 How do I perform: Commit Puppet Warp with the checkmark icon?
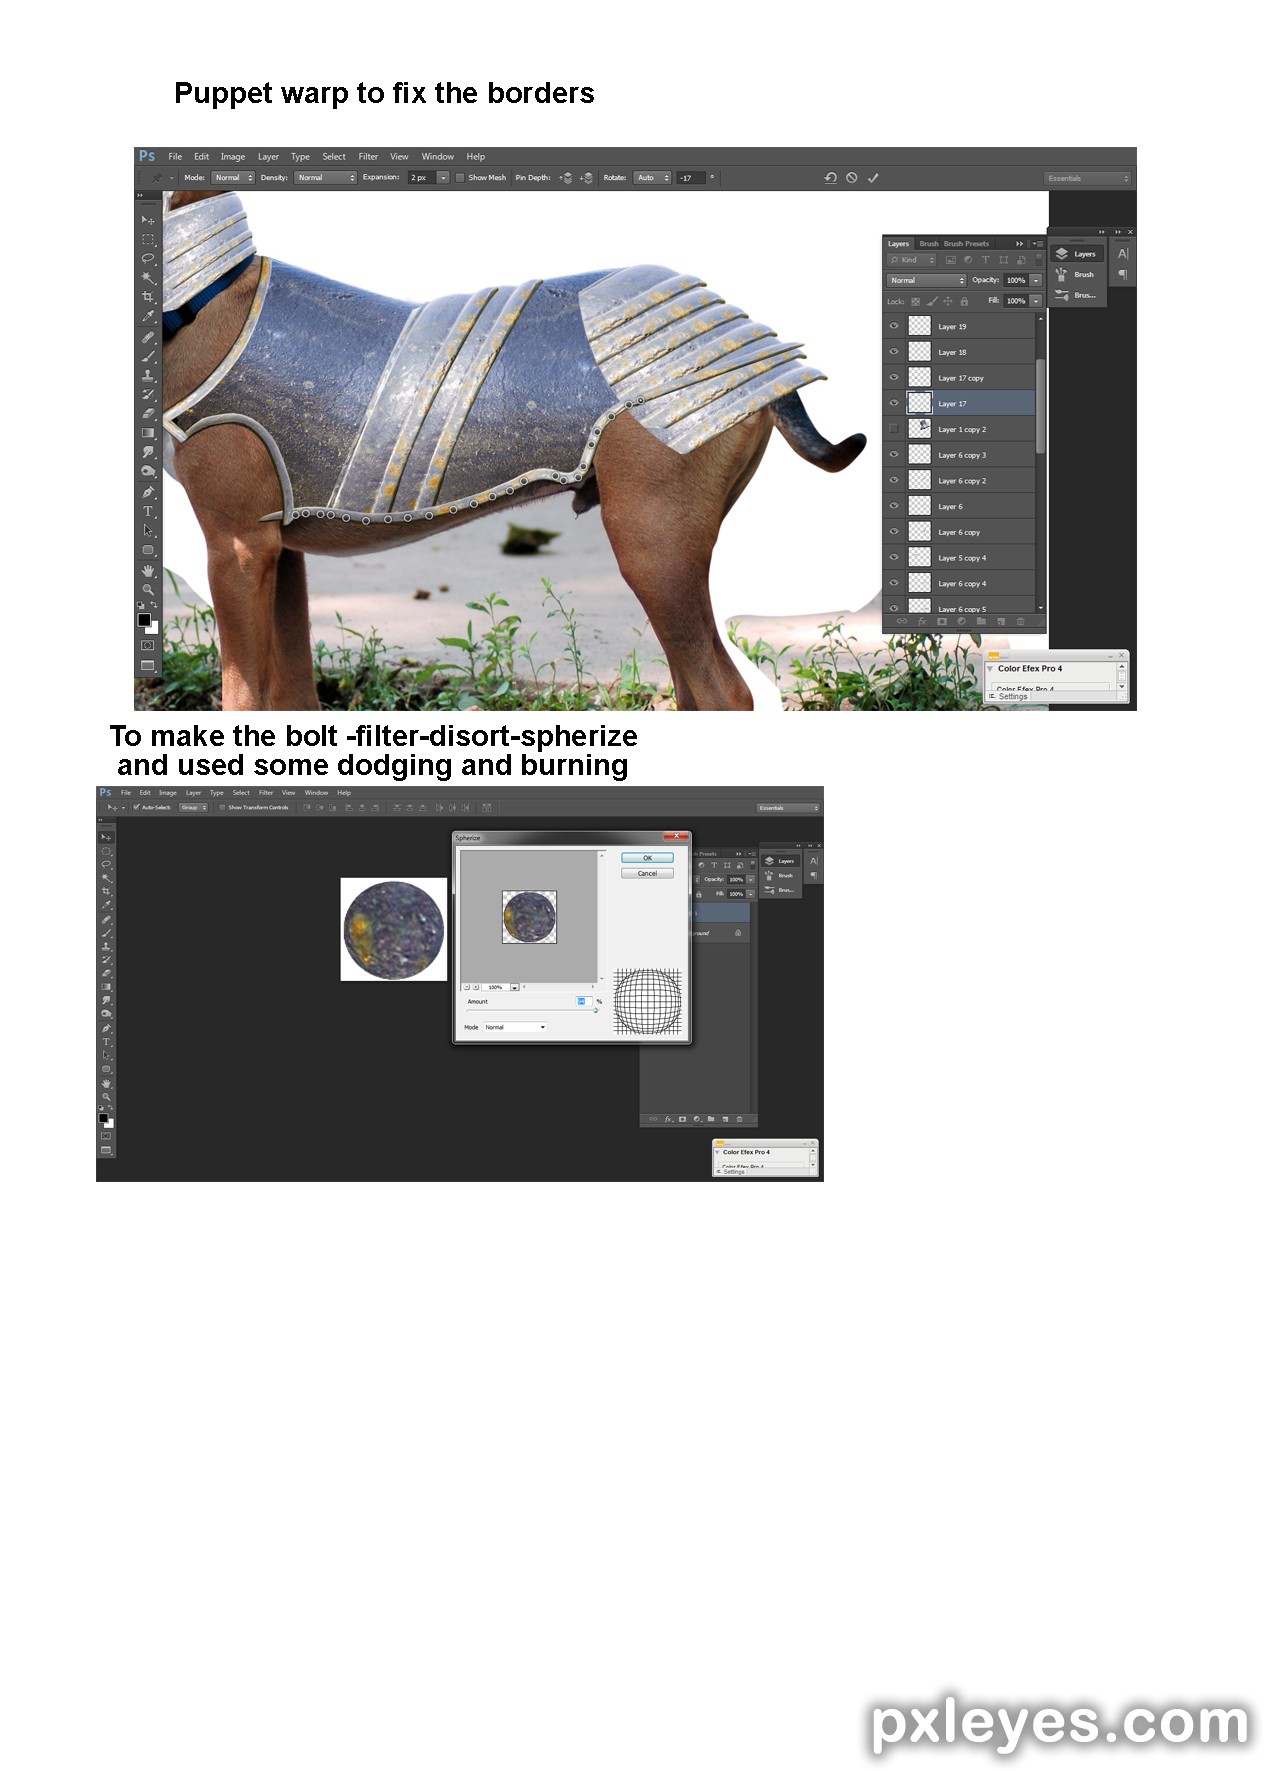pos(873,178)
